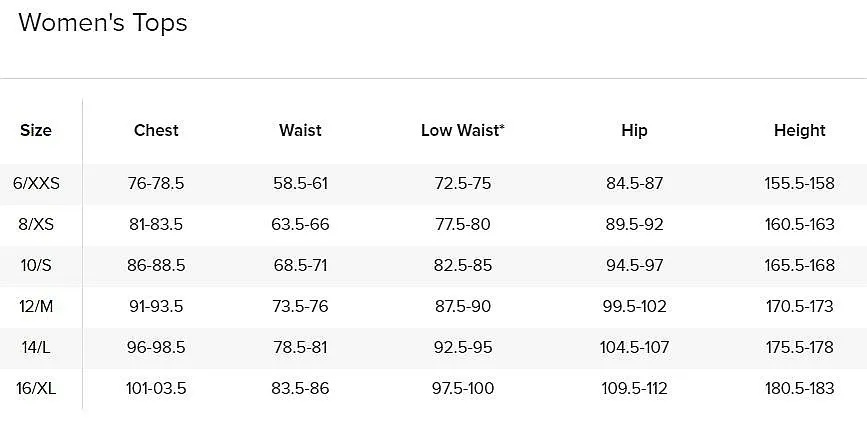Screen dimensions: 867x426
Task: Click the Chest column header
Action: [x=156, y=131]
